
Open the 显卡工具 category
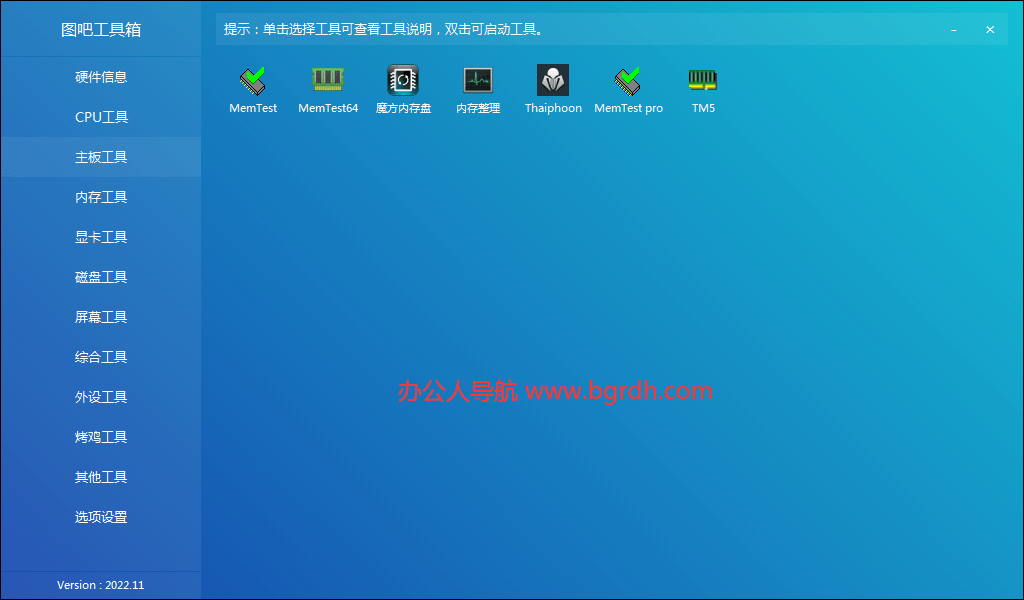click(100, 237)
